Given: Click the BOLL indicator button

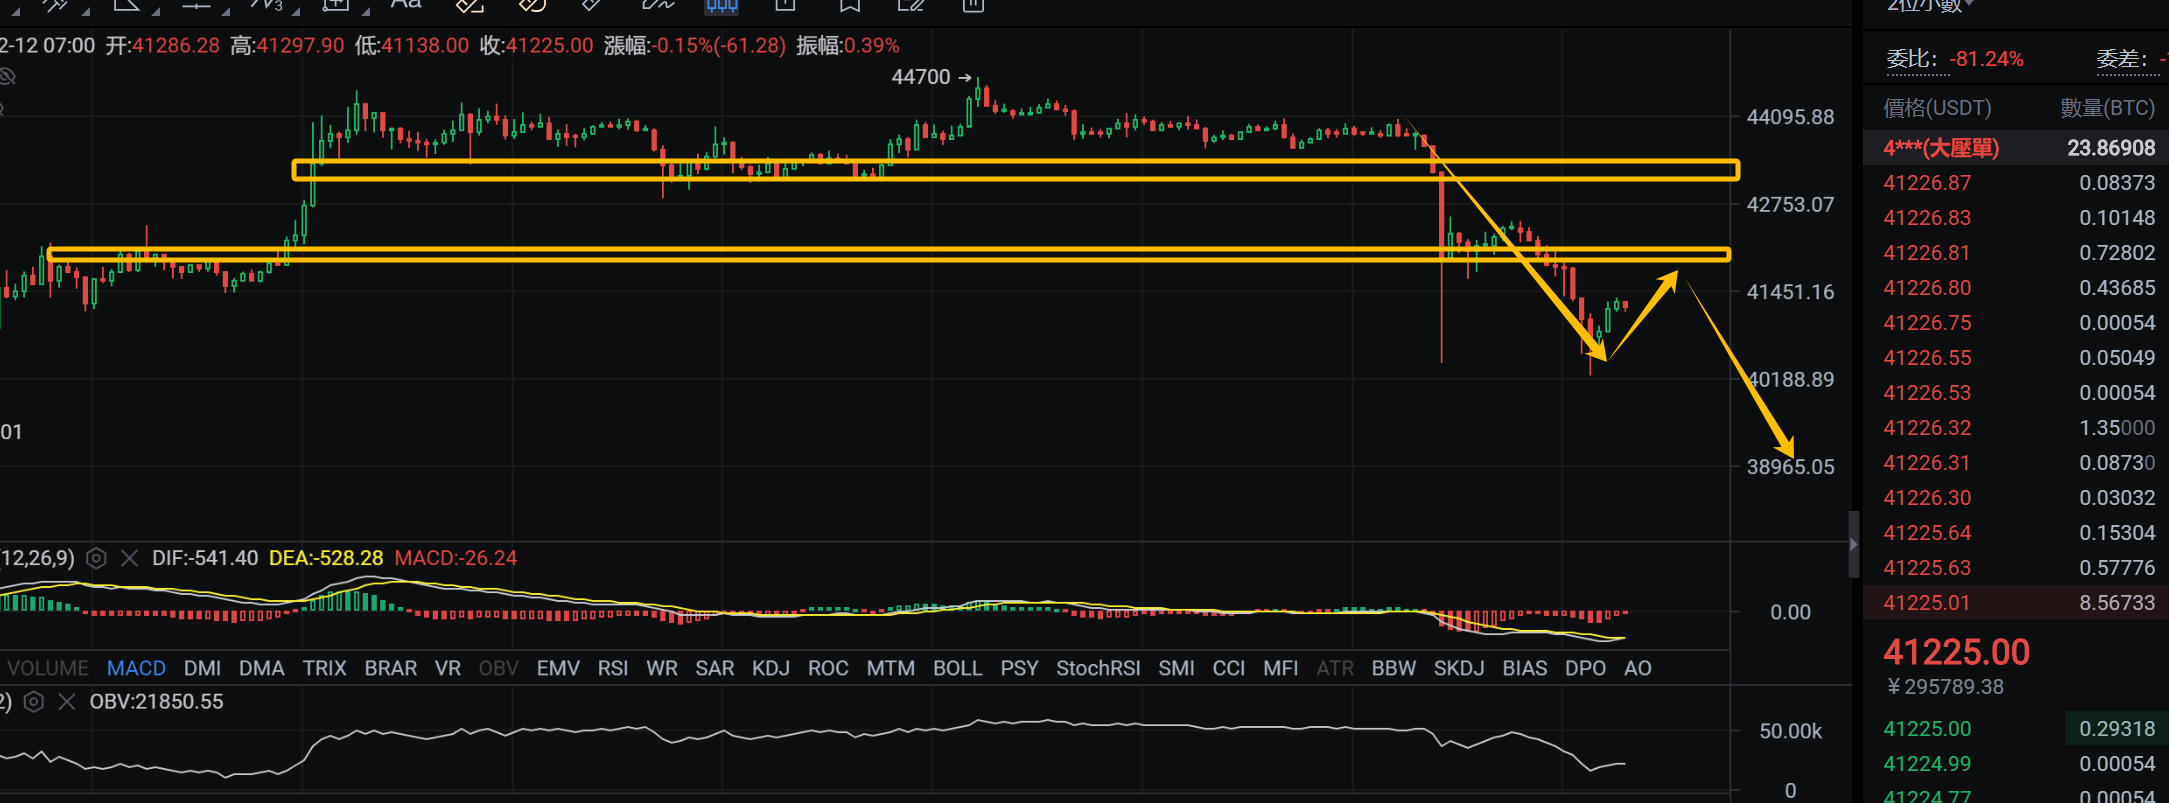Looking at the screenshot, I should pos(958,668).
